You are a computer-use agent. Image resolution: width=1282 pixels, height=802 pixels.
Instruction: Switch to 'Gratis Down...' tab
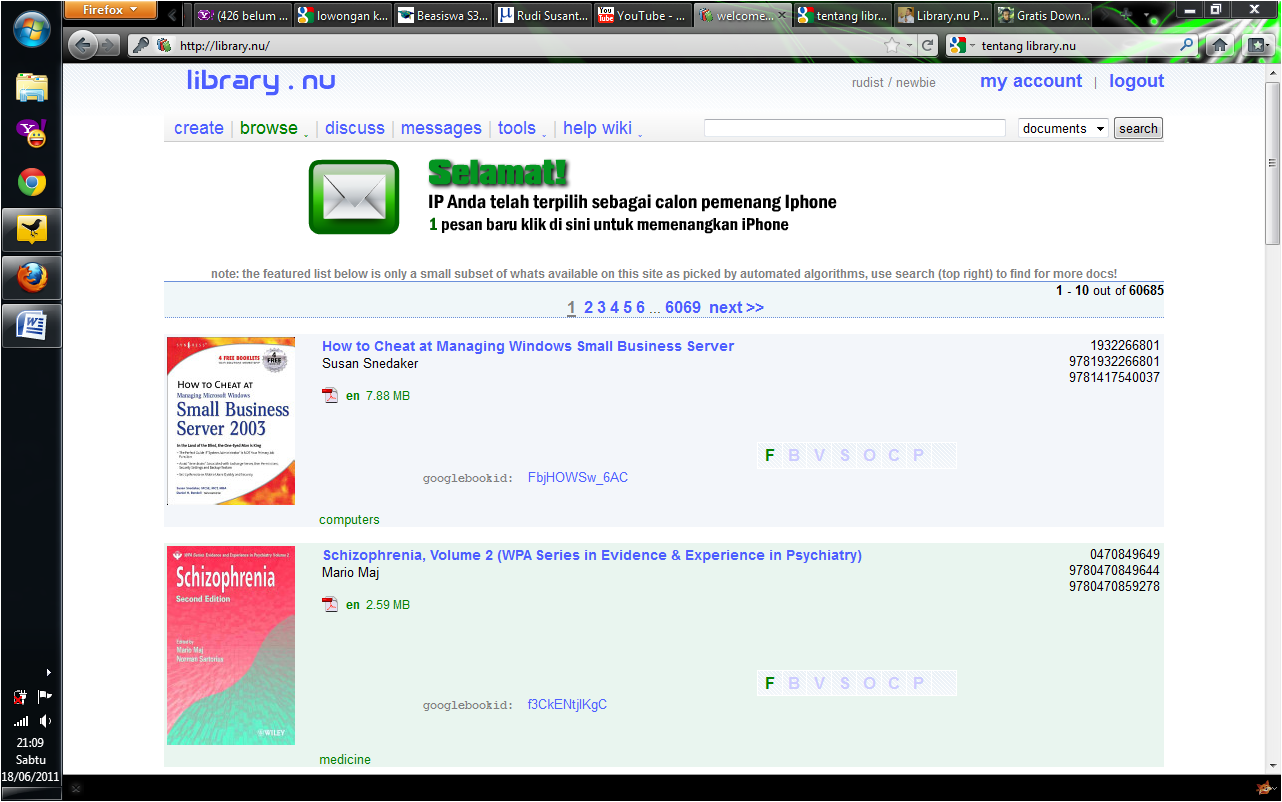coord(1042,15)
